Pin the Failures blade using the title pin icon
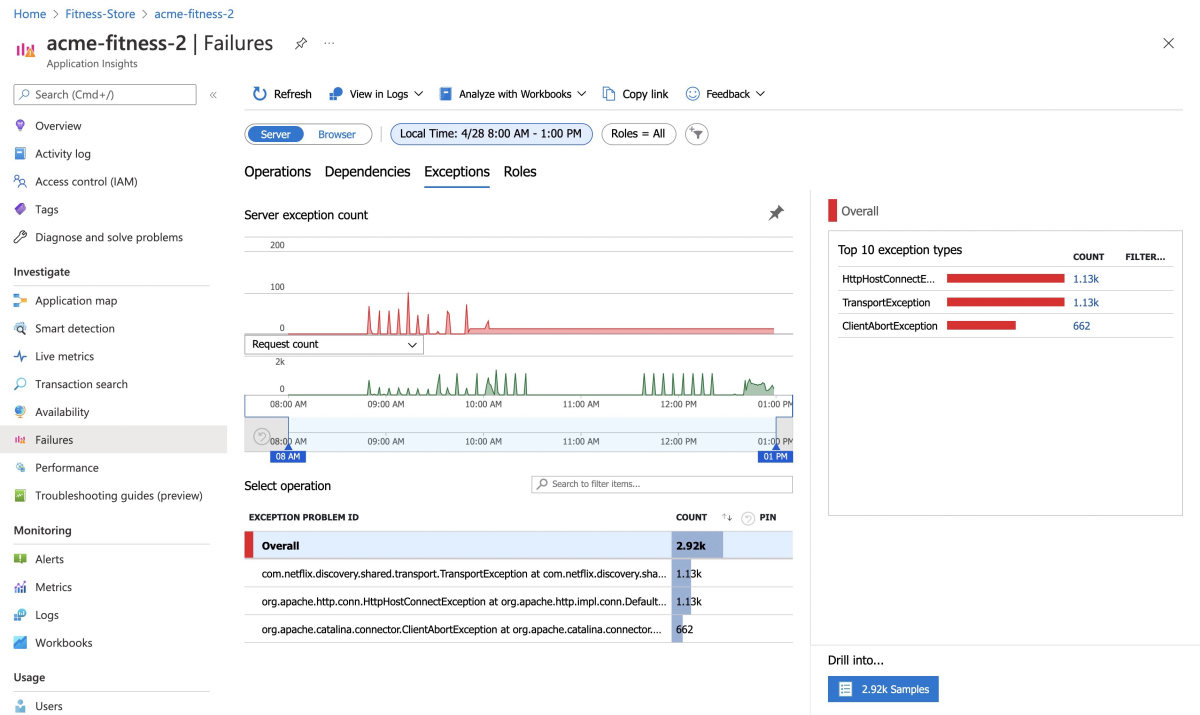Screen dimensions: 1200x715 click(300, 43)
